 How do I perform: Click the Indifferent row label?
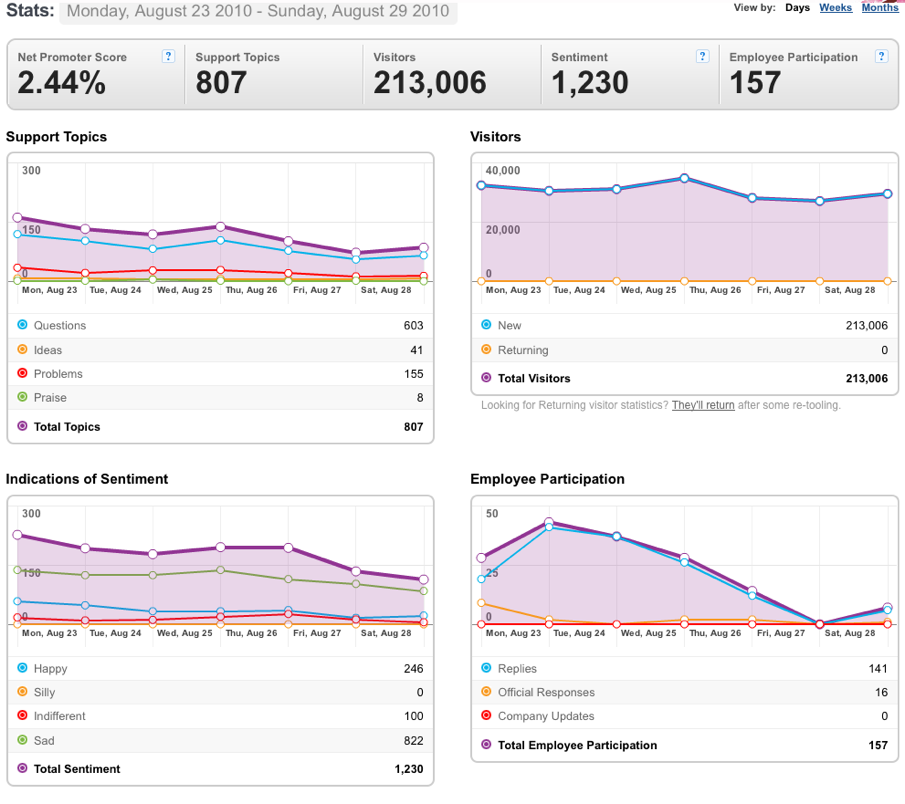[59, 716]
